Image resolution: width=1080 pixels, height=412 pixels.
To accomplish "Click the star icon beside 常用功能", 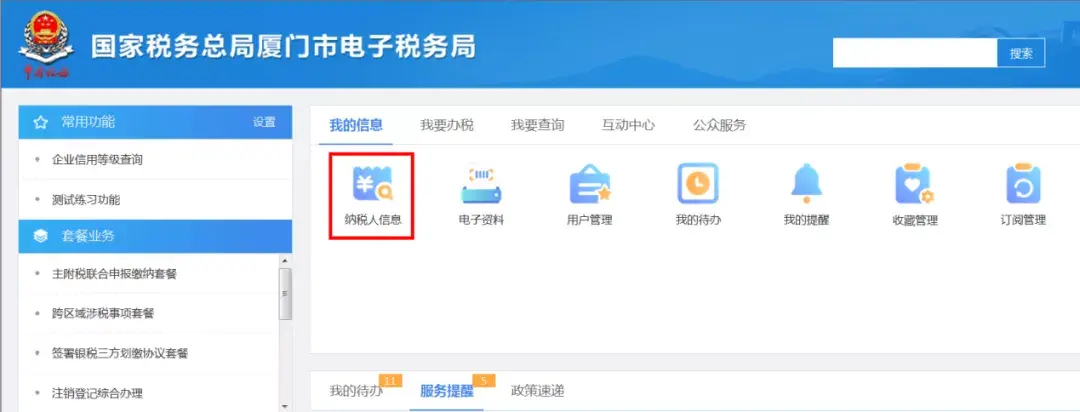I will click(x=41, y=123).
